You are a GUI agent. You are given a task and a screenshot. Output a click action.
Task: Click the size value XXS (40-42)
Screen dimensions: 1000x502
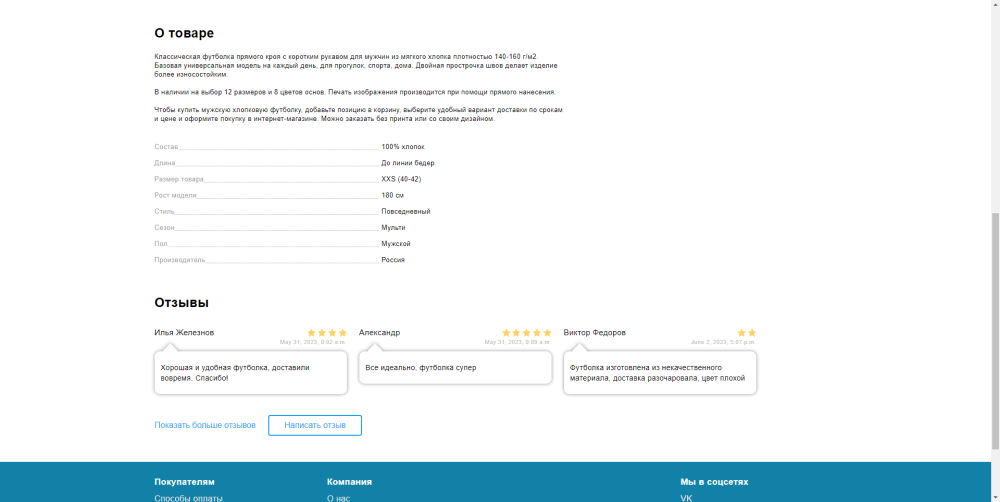pos(401,179)
